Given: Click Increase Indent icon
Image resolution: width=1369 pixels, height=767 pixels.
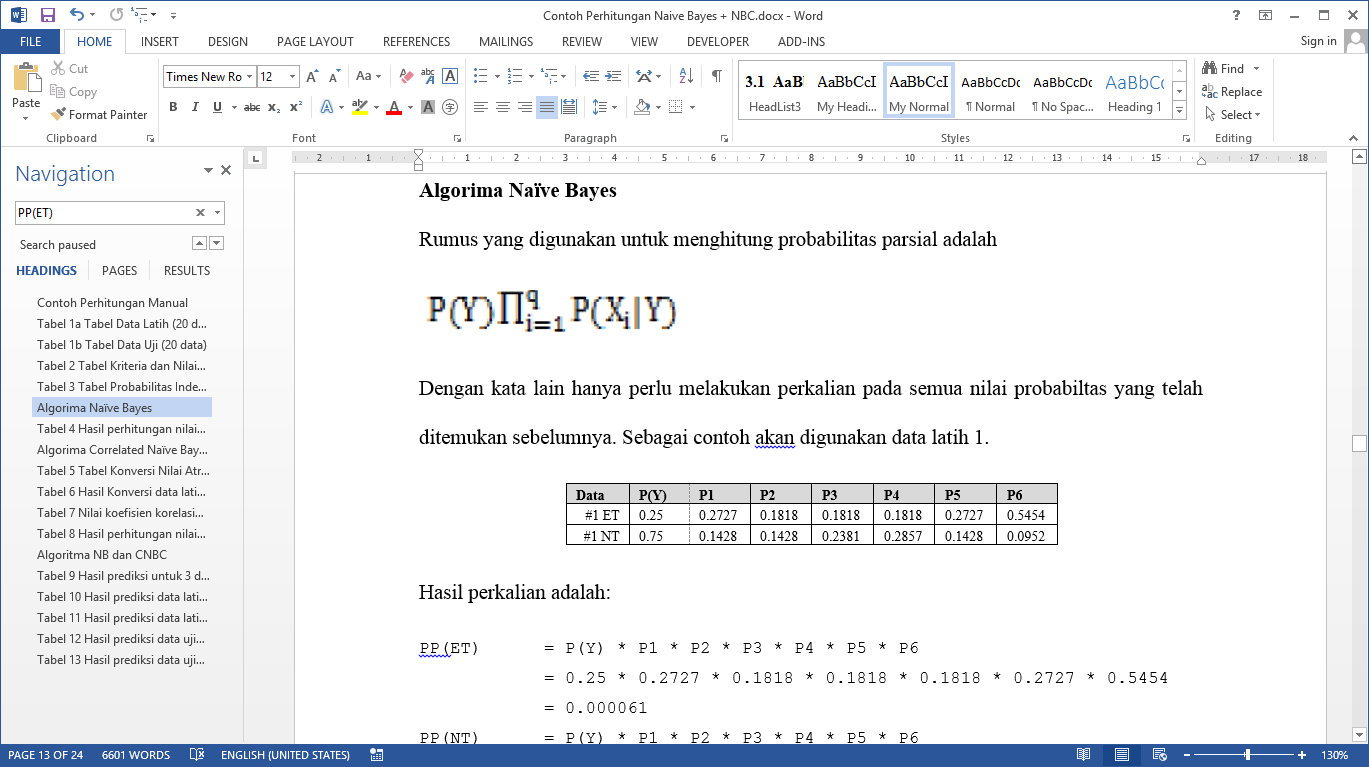Looking at the screenshot, I should [x=612, y=76].
